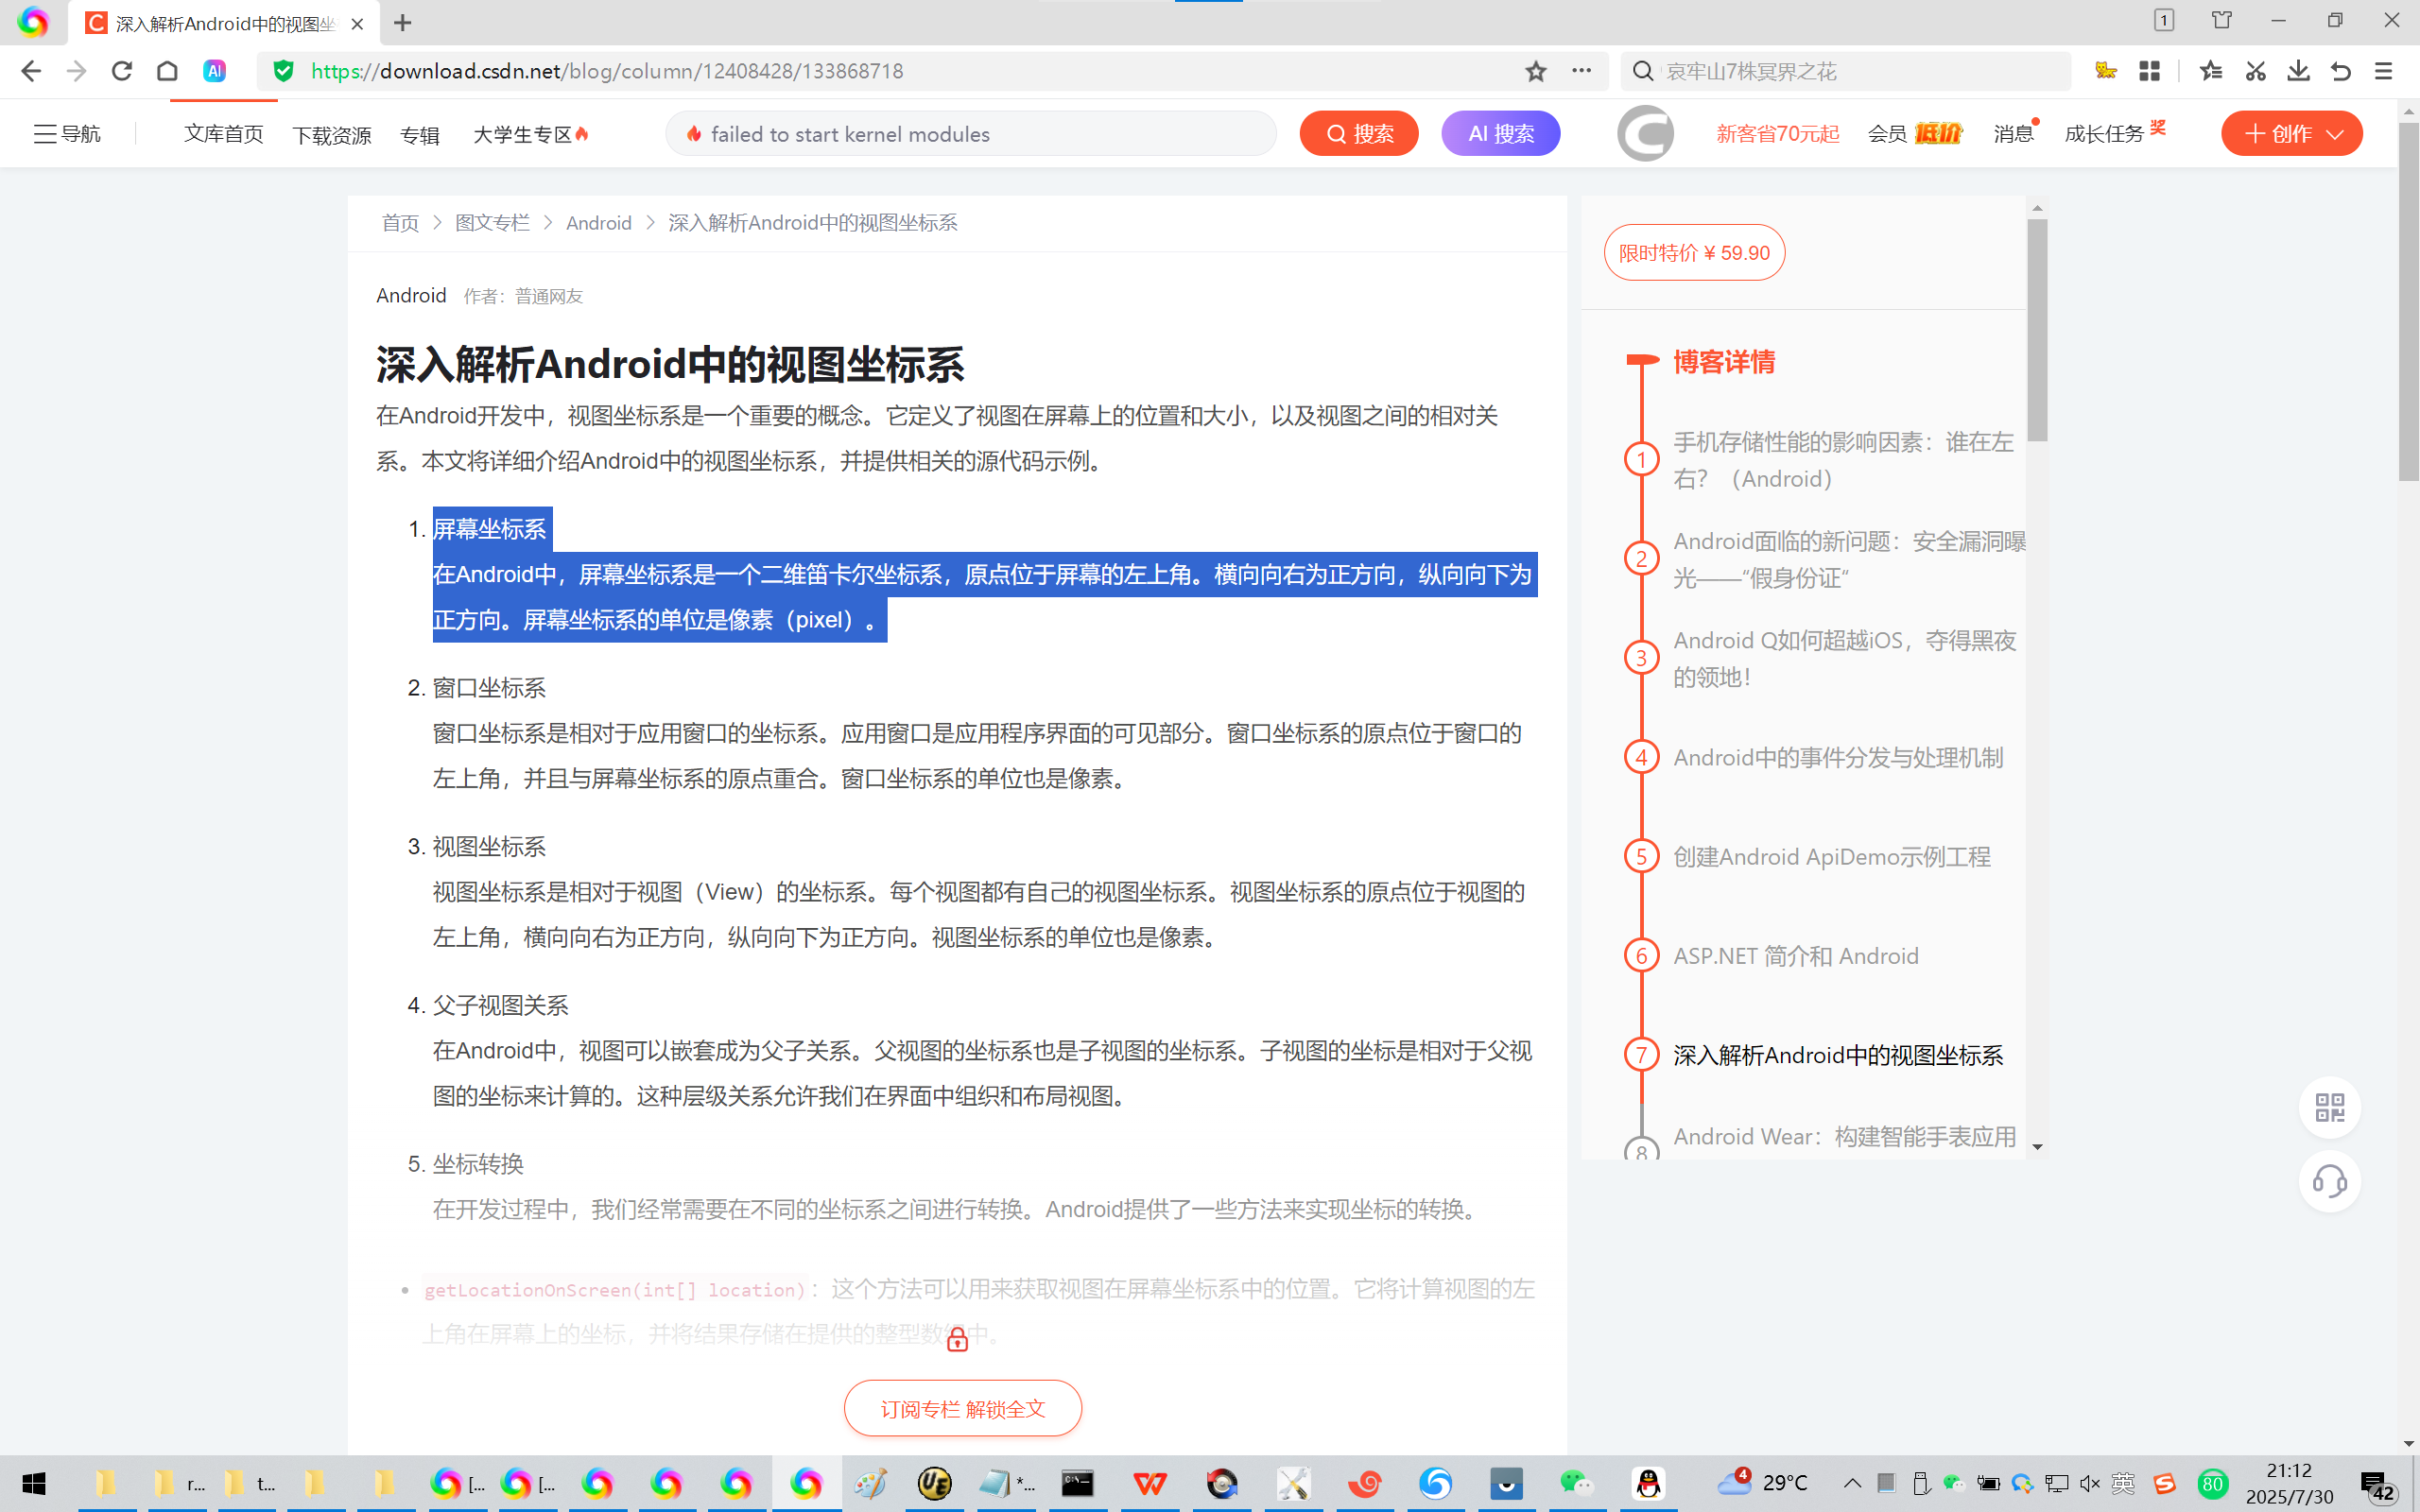This screenshot has width=2420, height=1512.
Task: Open the customer service headset button
Action: (2330, 1181)
